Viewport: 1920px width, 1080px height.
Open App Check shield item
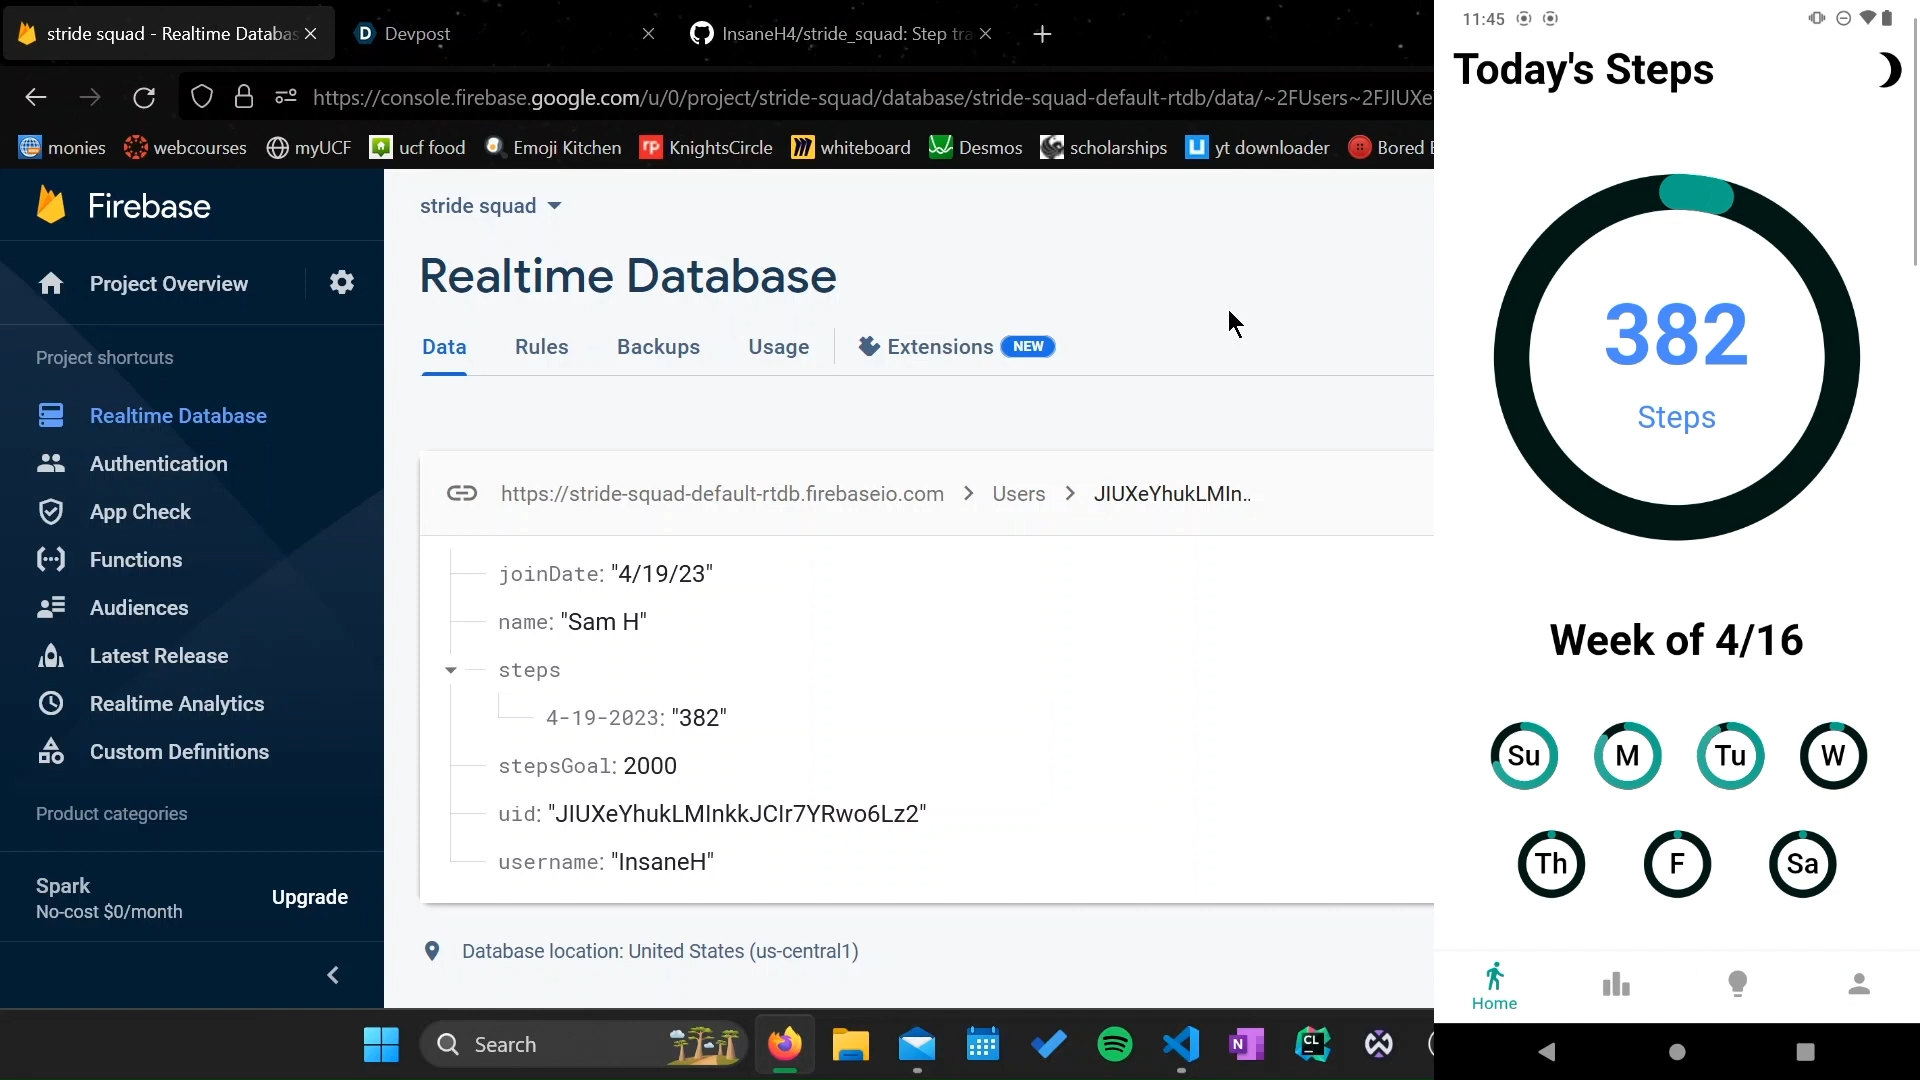[x=139, y=512]
